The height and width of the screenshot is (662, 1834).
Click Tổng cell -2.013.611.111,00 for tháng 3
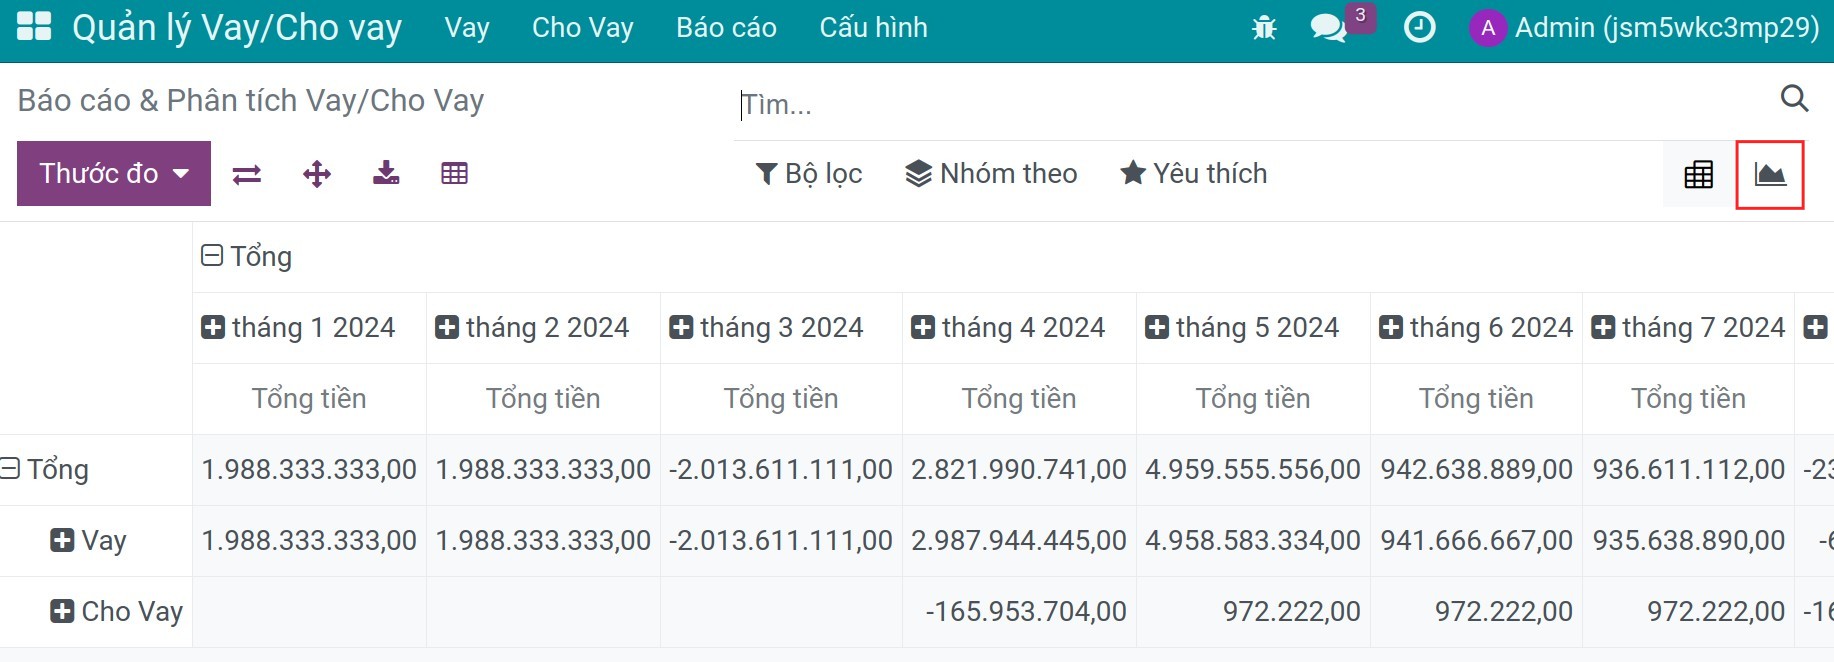coord(781,469)
